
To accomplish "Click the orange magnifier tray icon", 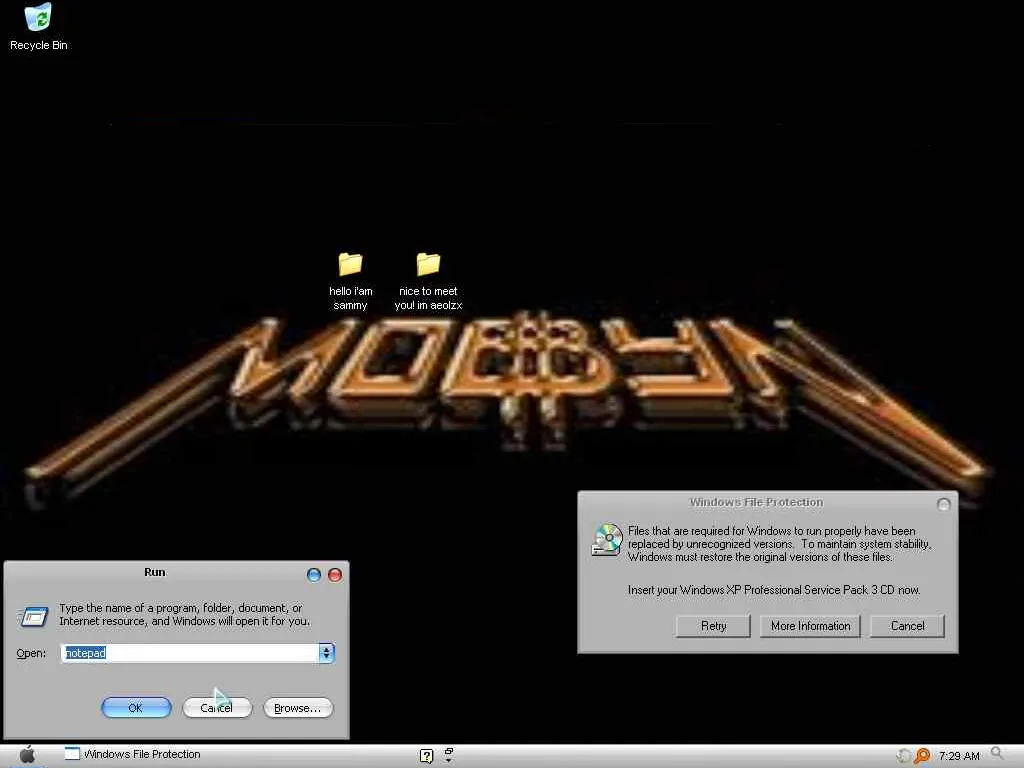I will pos(922,756).
